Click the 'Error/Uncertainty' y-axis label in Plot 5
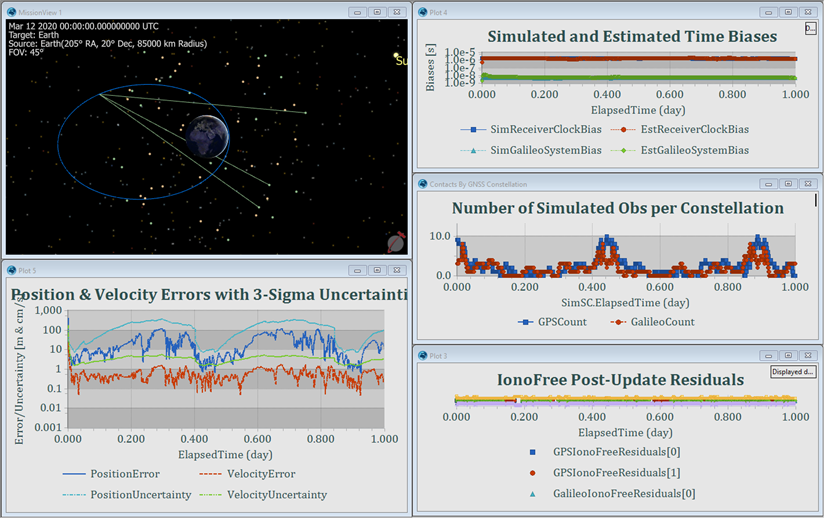The width and height of the screenshot is (824, 518). coord(19,370)
